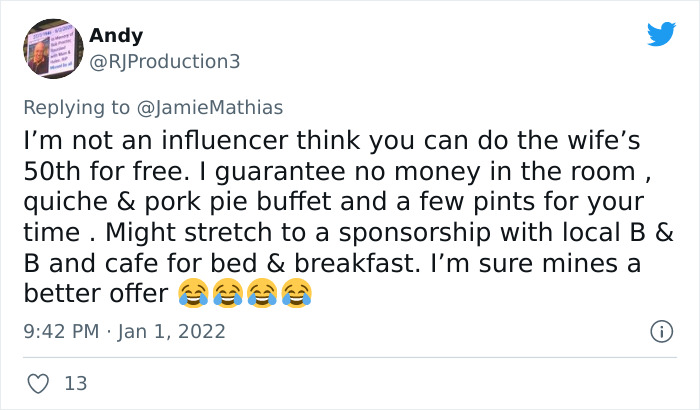700x410 pixels.
Task: Click the "better offer" text
Action: click(93, 294)
